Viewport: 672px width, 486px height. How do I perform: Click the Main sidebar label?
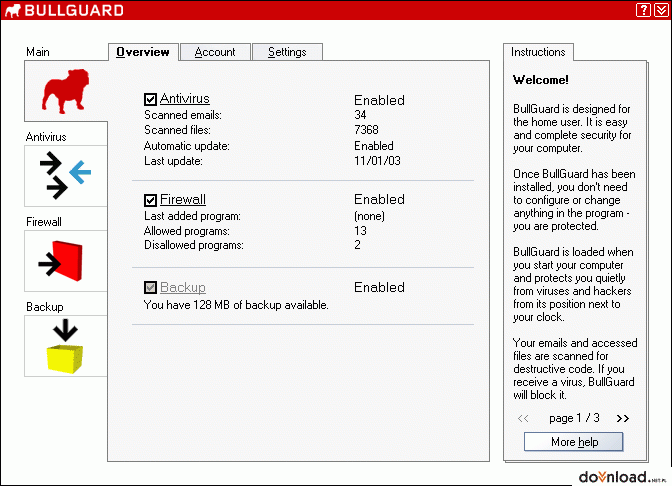38,52
